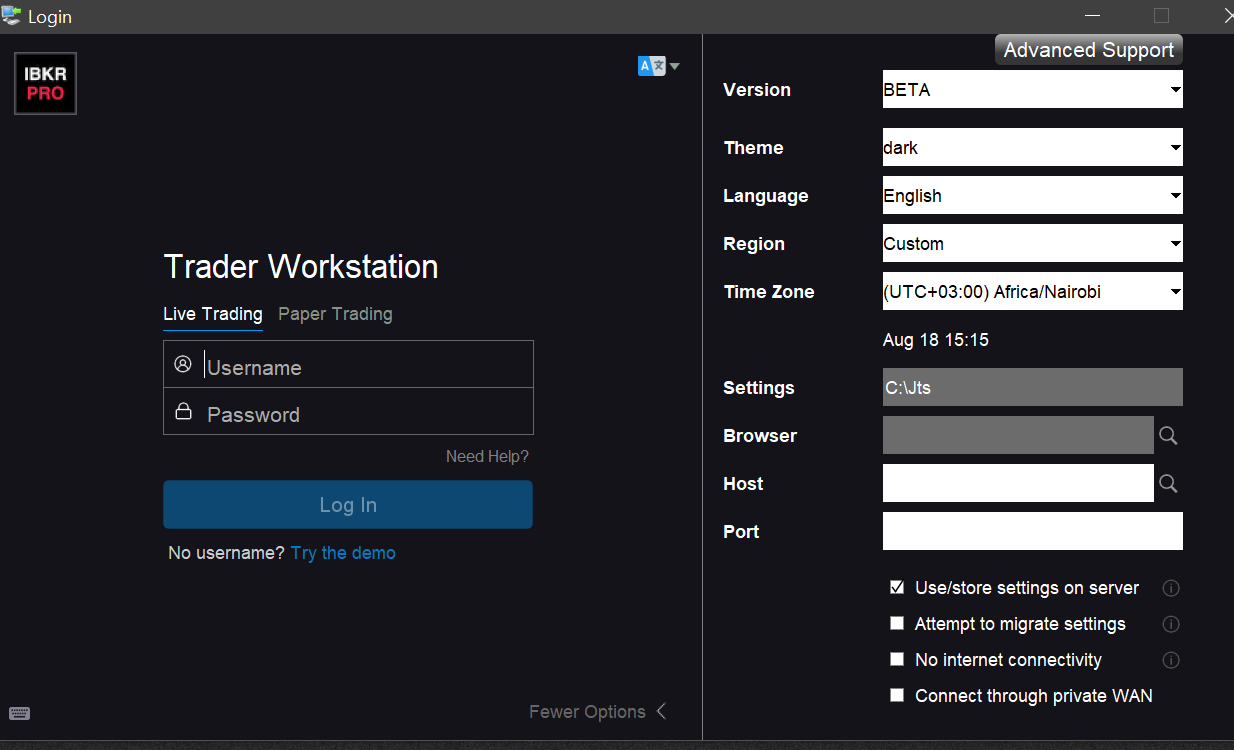
Task: Expand the Theme dropdown set to dark
Action: tap(1032, 148)
